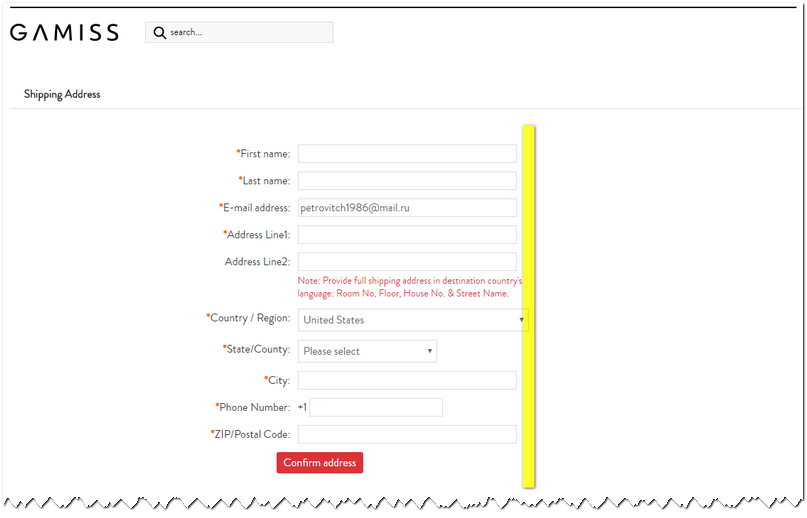
Task: Click the GAMISS logo
Action: coord(64,32)
